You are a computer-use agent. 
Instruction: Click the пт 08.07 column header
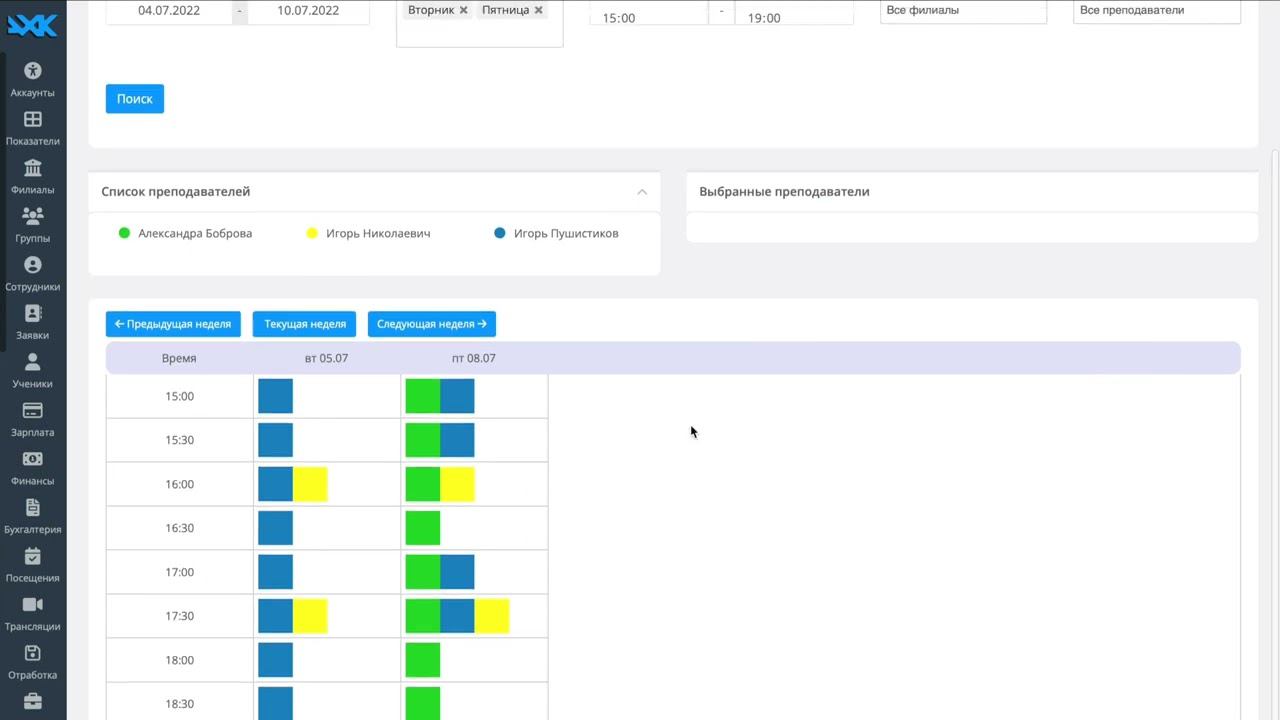pos(473,358)
